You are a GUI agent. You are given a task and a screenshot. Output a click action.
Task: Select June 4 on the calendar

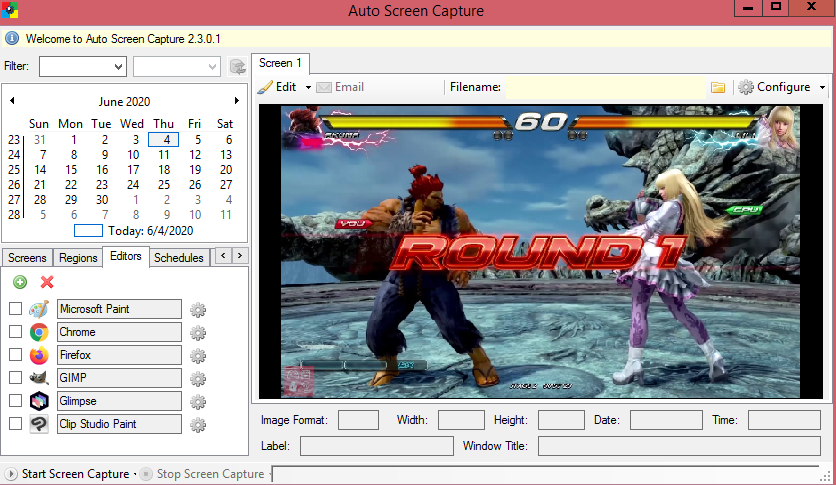[x=166, y=140]
